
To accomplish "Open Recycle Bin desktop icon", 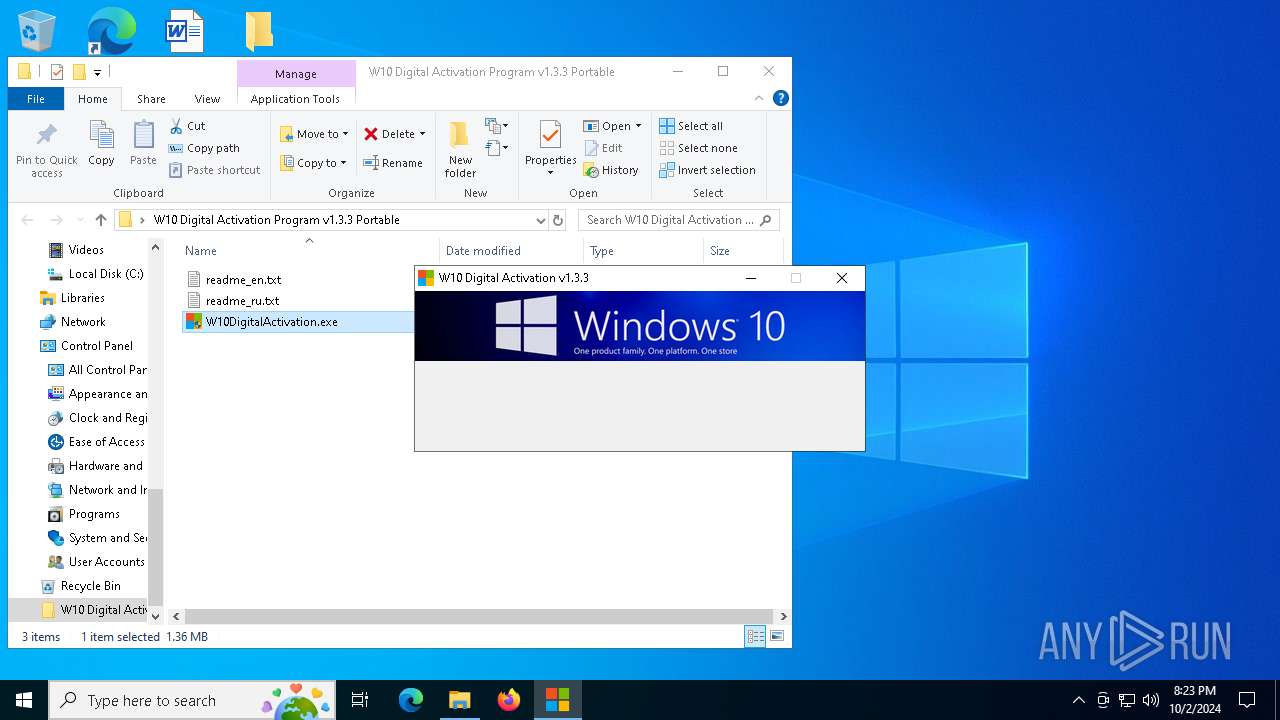I will coord(37,31).
